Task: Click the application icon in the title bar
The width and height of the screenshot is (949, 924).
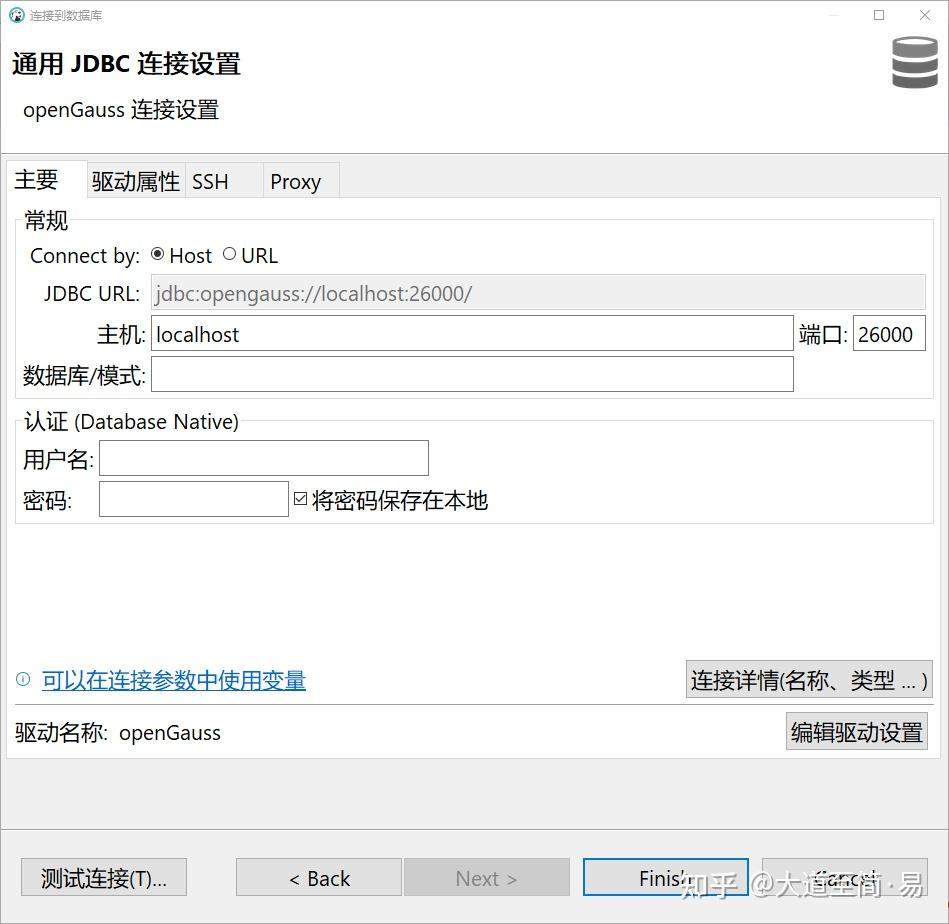Action: click(16, 15)
